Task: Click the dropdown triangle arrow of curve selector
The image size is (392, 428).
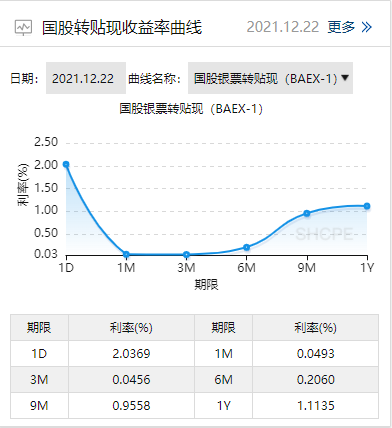Action: (345, 78)
